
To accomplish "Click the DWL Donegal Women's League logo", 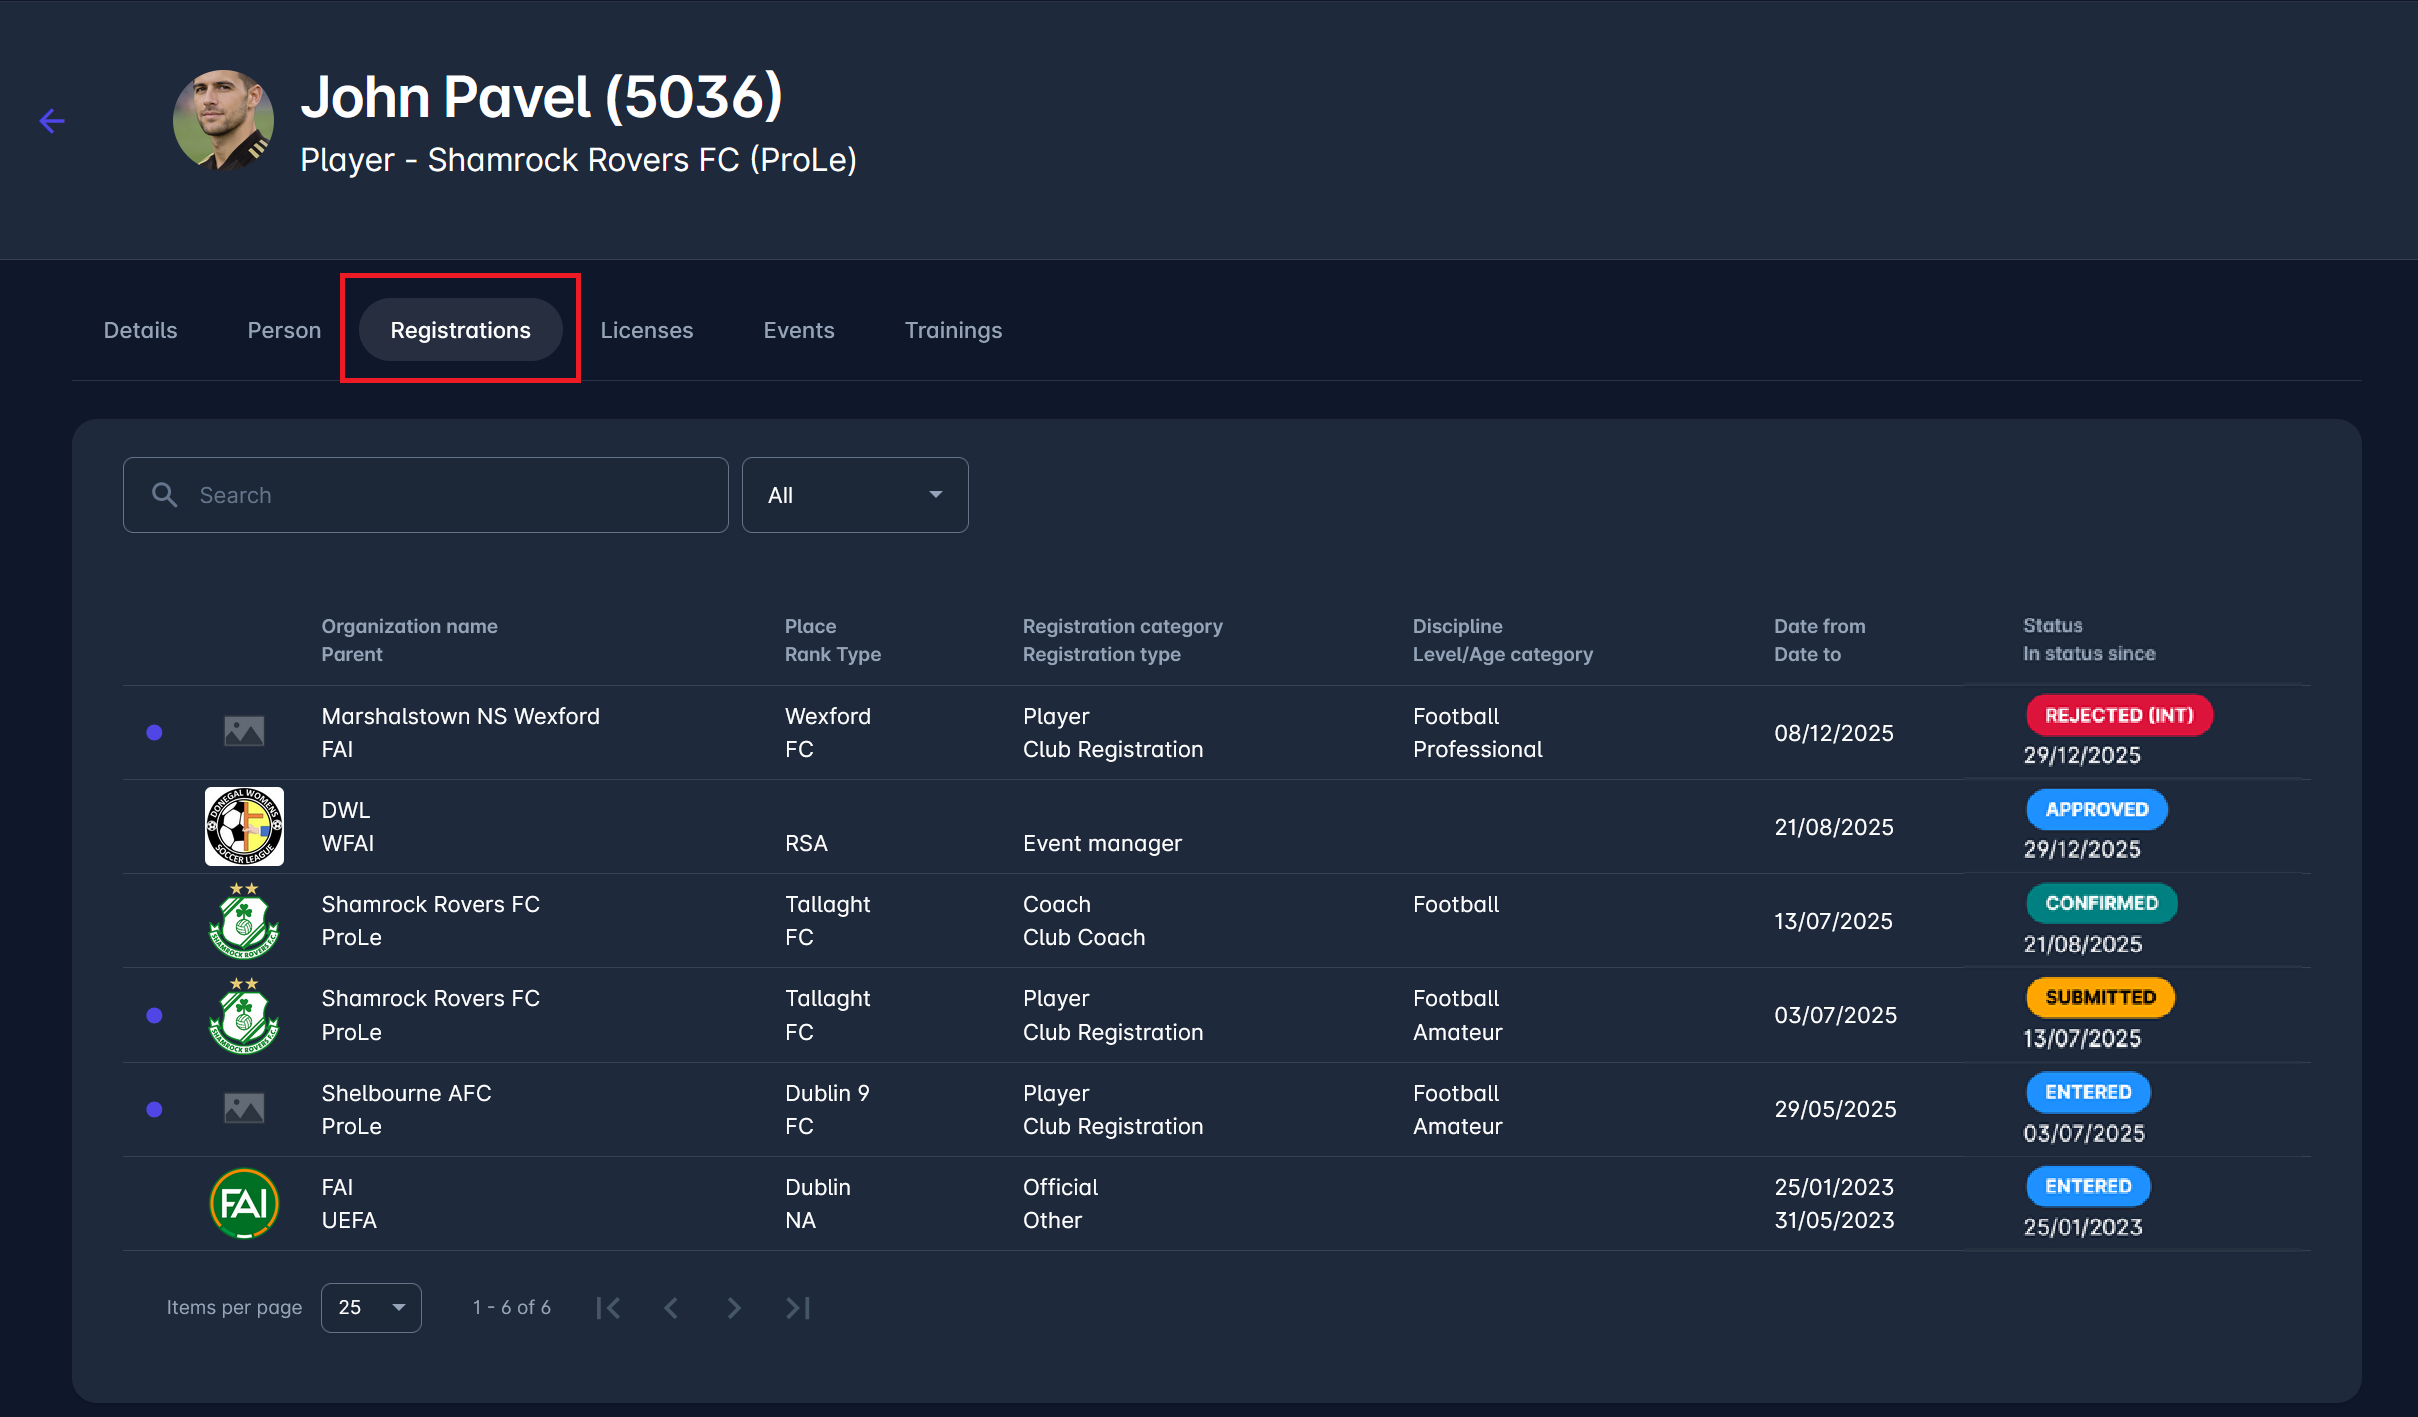I will [244, 826].
